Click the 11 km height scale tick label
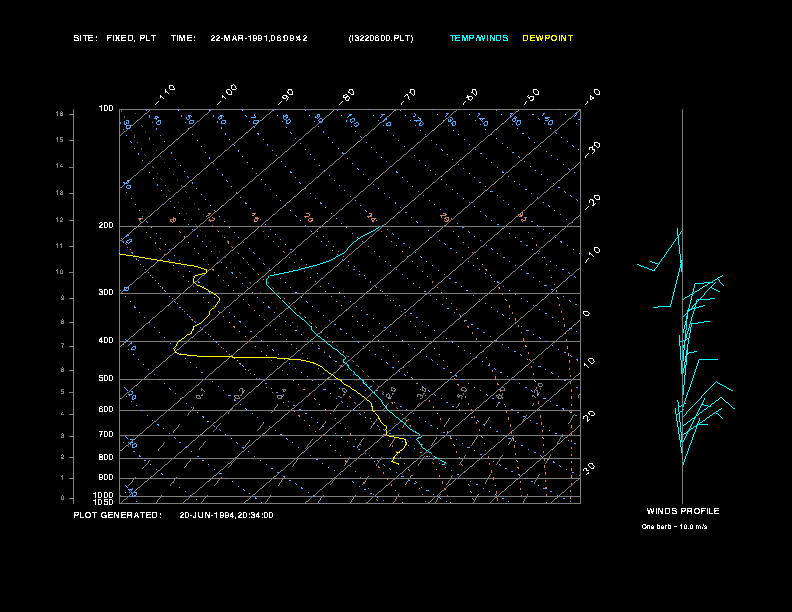The width and height of the screenshot is (792, 612). point(60,246)
